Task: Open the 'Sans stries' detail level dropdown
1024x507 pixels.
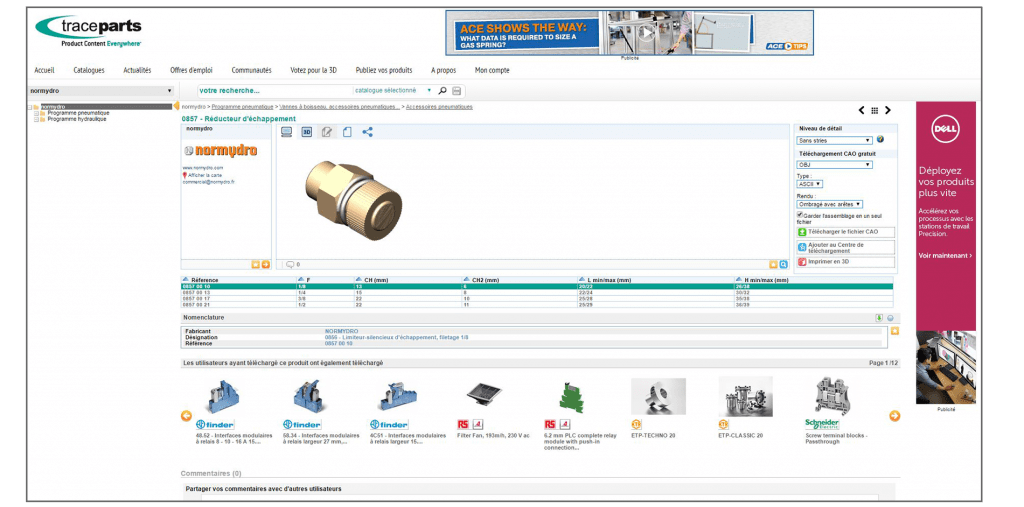Action: (834, 140)
